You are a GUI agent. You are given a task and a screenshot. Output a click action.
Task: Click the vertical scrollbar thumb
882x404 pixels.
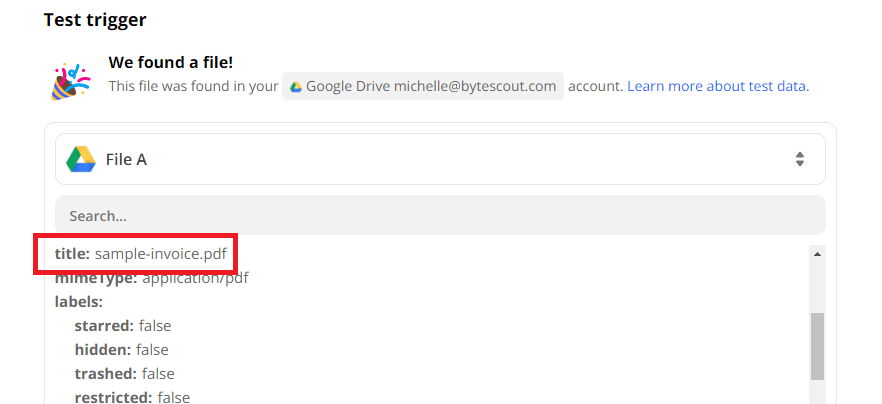tap(817, 345)
